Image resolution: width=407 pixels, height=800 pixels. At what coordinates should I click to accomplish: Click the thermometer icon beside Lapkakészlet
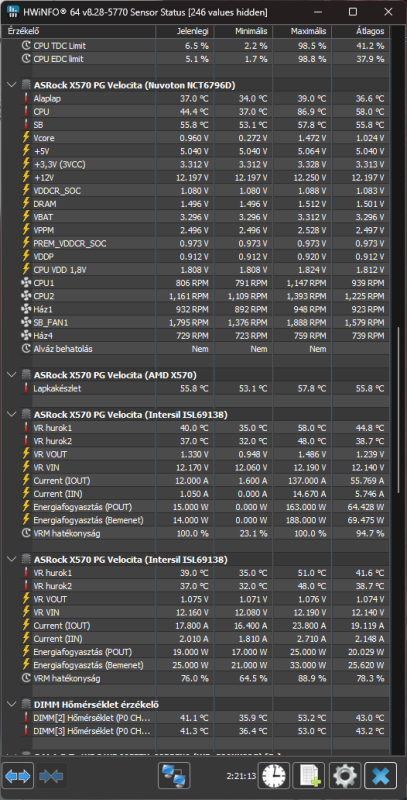click(27, 388)
